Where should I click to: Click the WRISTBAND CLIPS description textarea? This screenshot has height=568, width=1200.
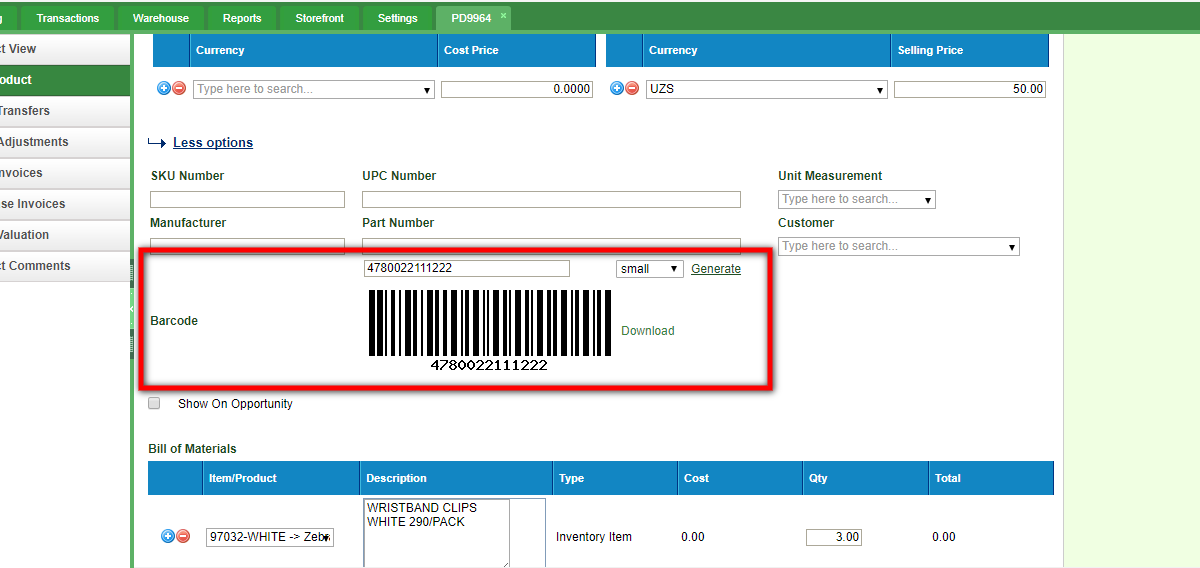click(436, 533)
